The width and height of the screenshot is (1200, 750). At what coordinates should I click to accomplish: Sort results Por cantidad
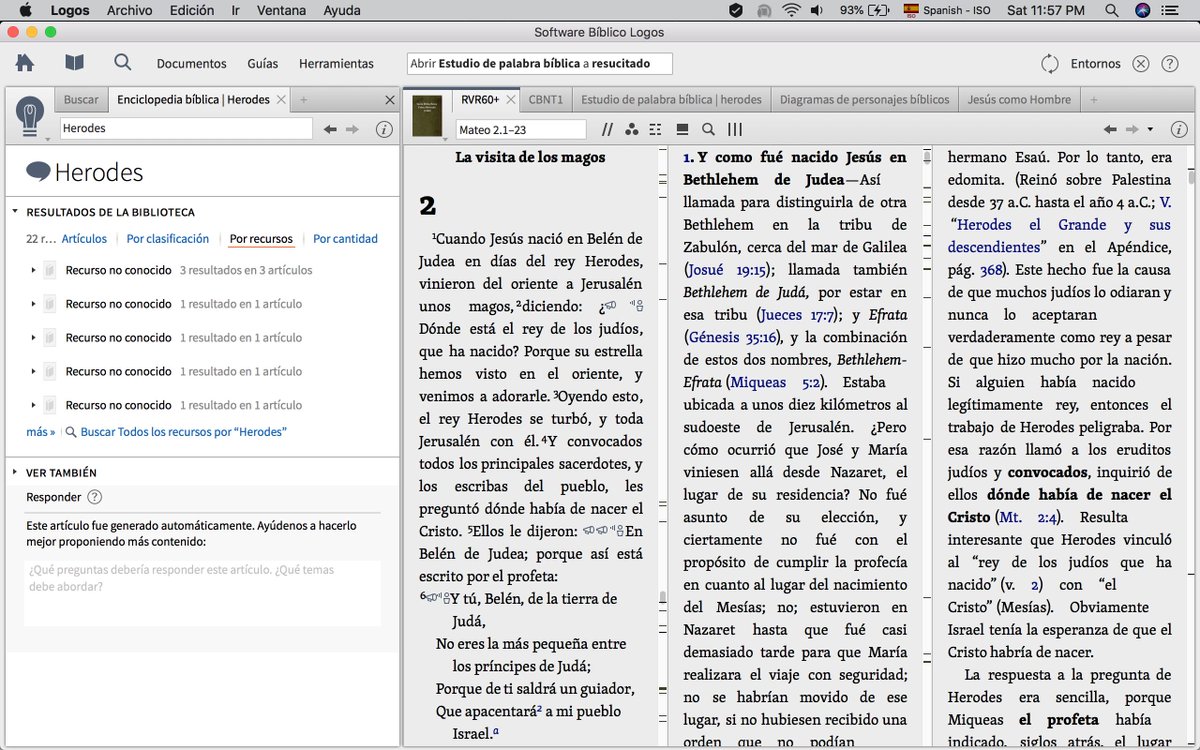[345, 239]
